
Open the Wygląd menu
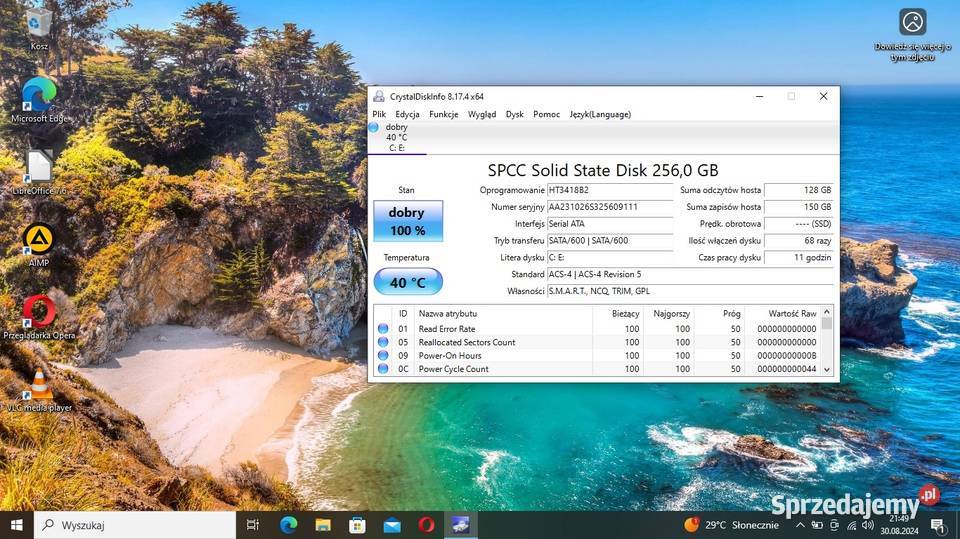coord(482,114)
